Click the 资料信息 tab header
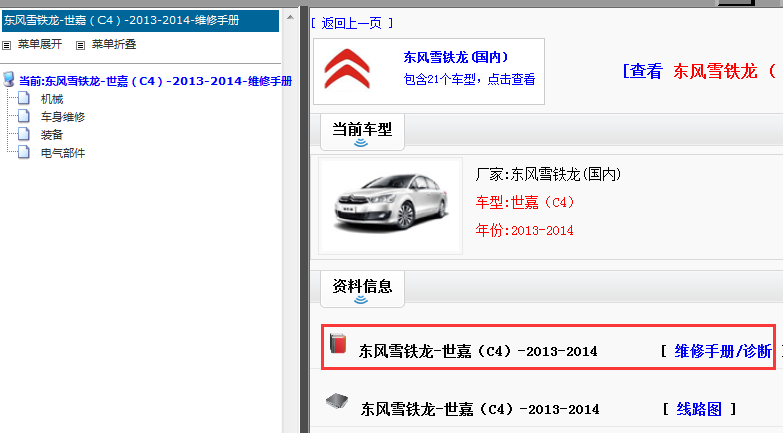The image size is (783, 433). tap(362, 289)
